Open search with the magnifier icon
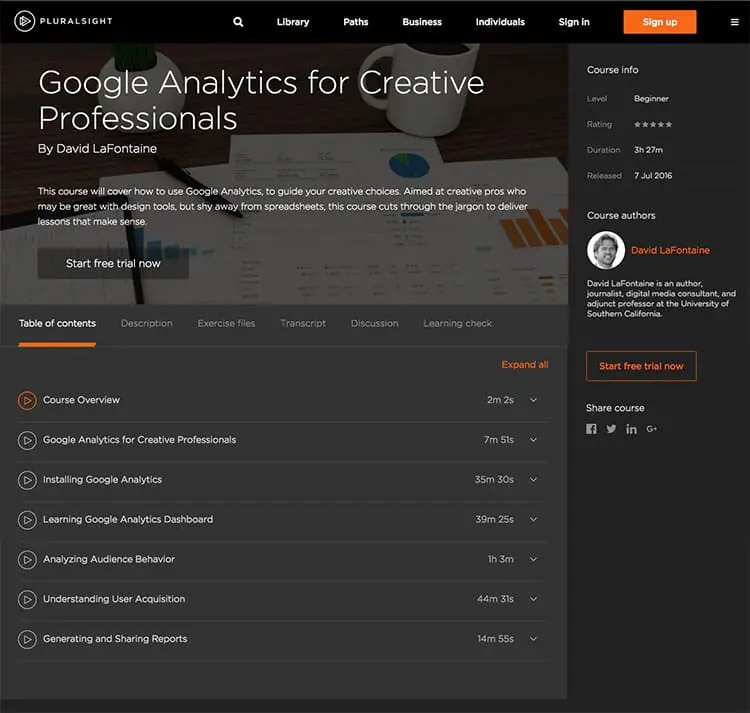 pos(238,22)
